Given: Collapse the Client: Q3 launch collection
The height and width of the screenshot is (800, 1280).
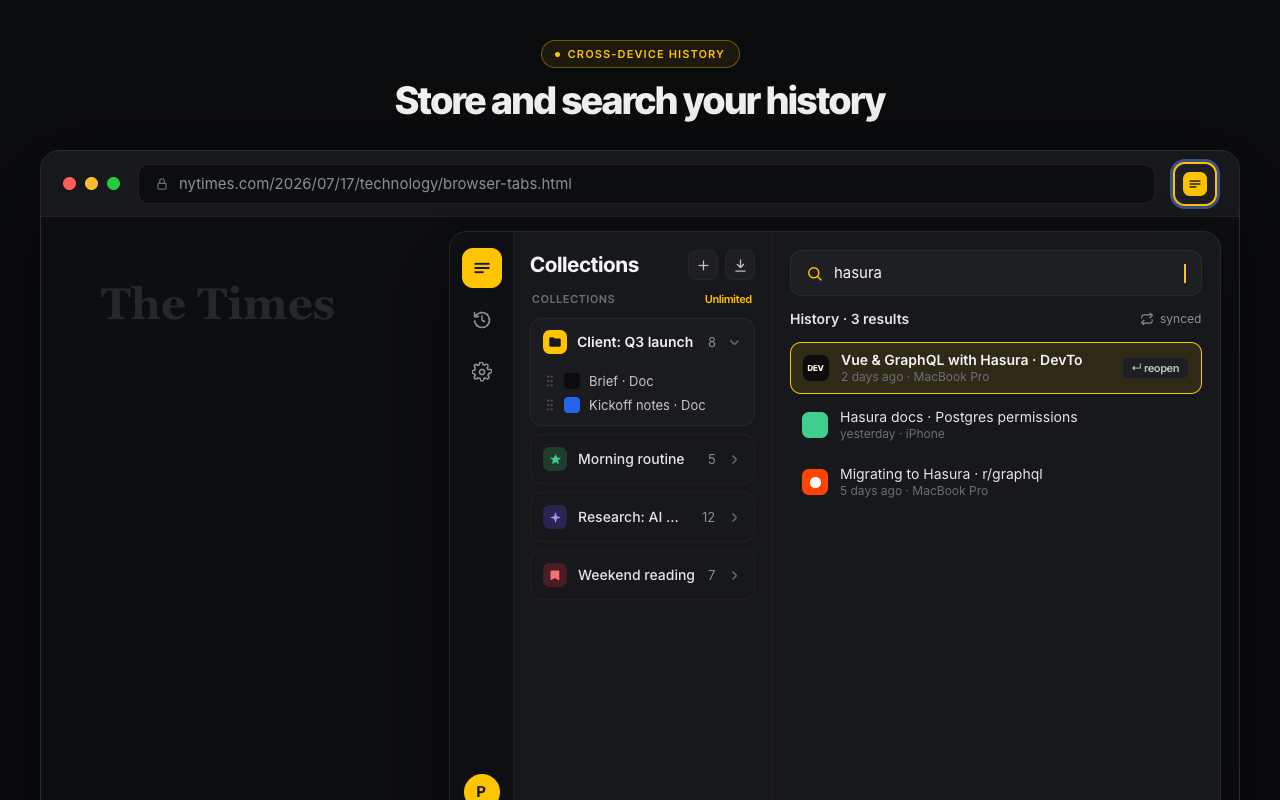Looking at the screenshot, I should coord(734,342).
